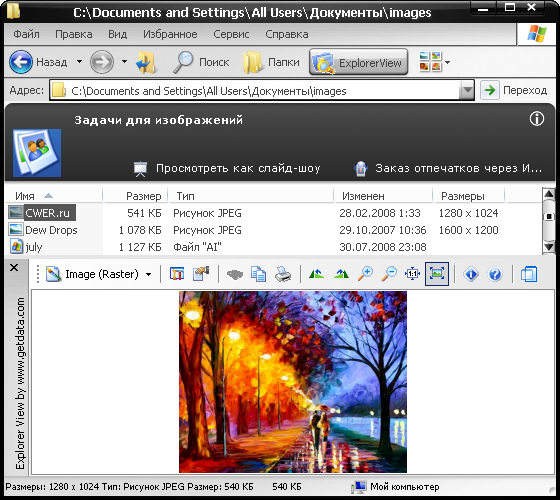The image size is (560, 500).
Task: Click the painting preview image
Action: (293, 382)
